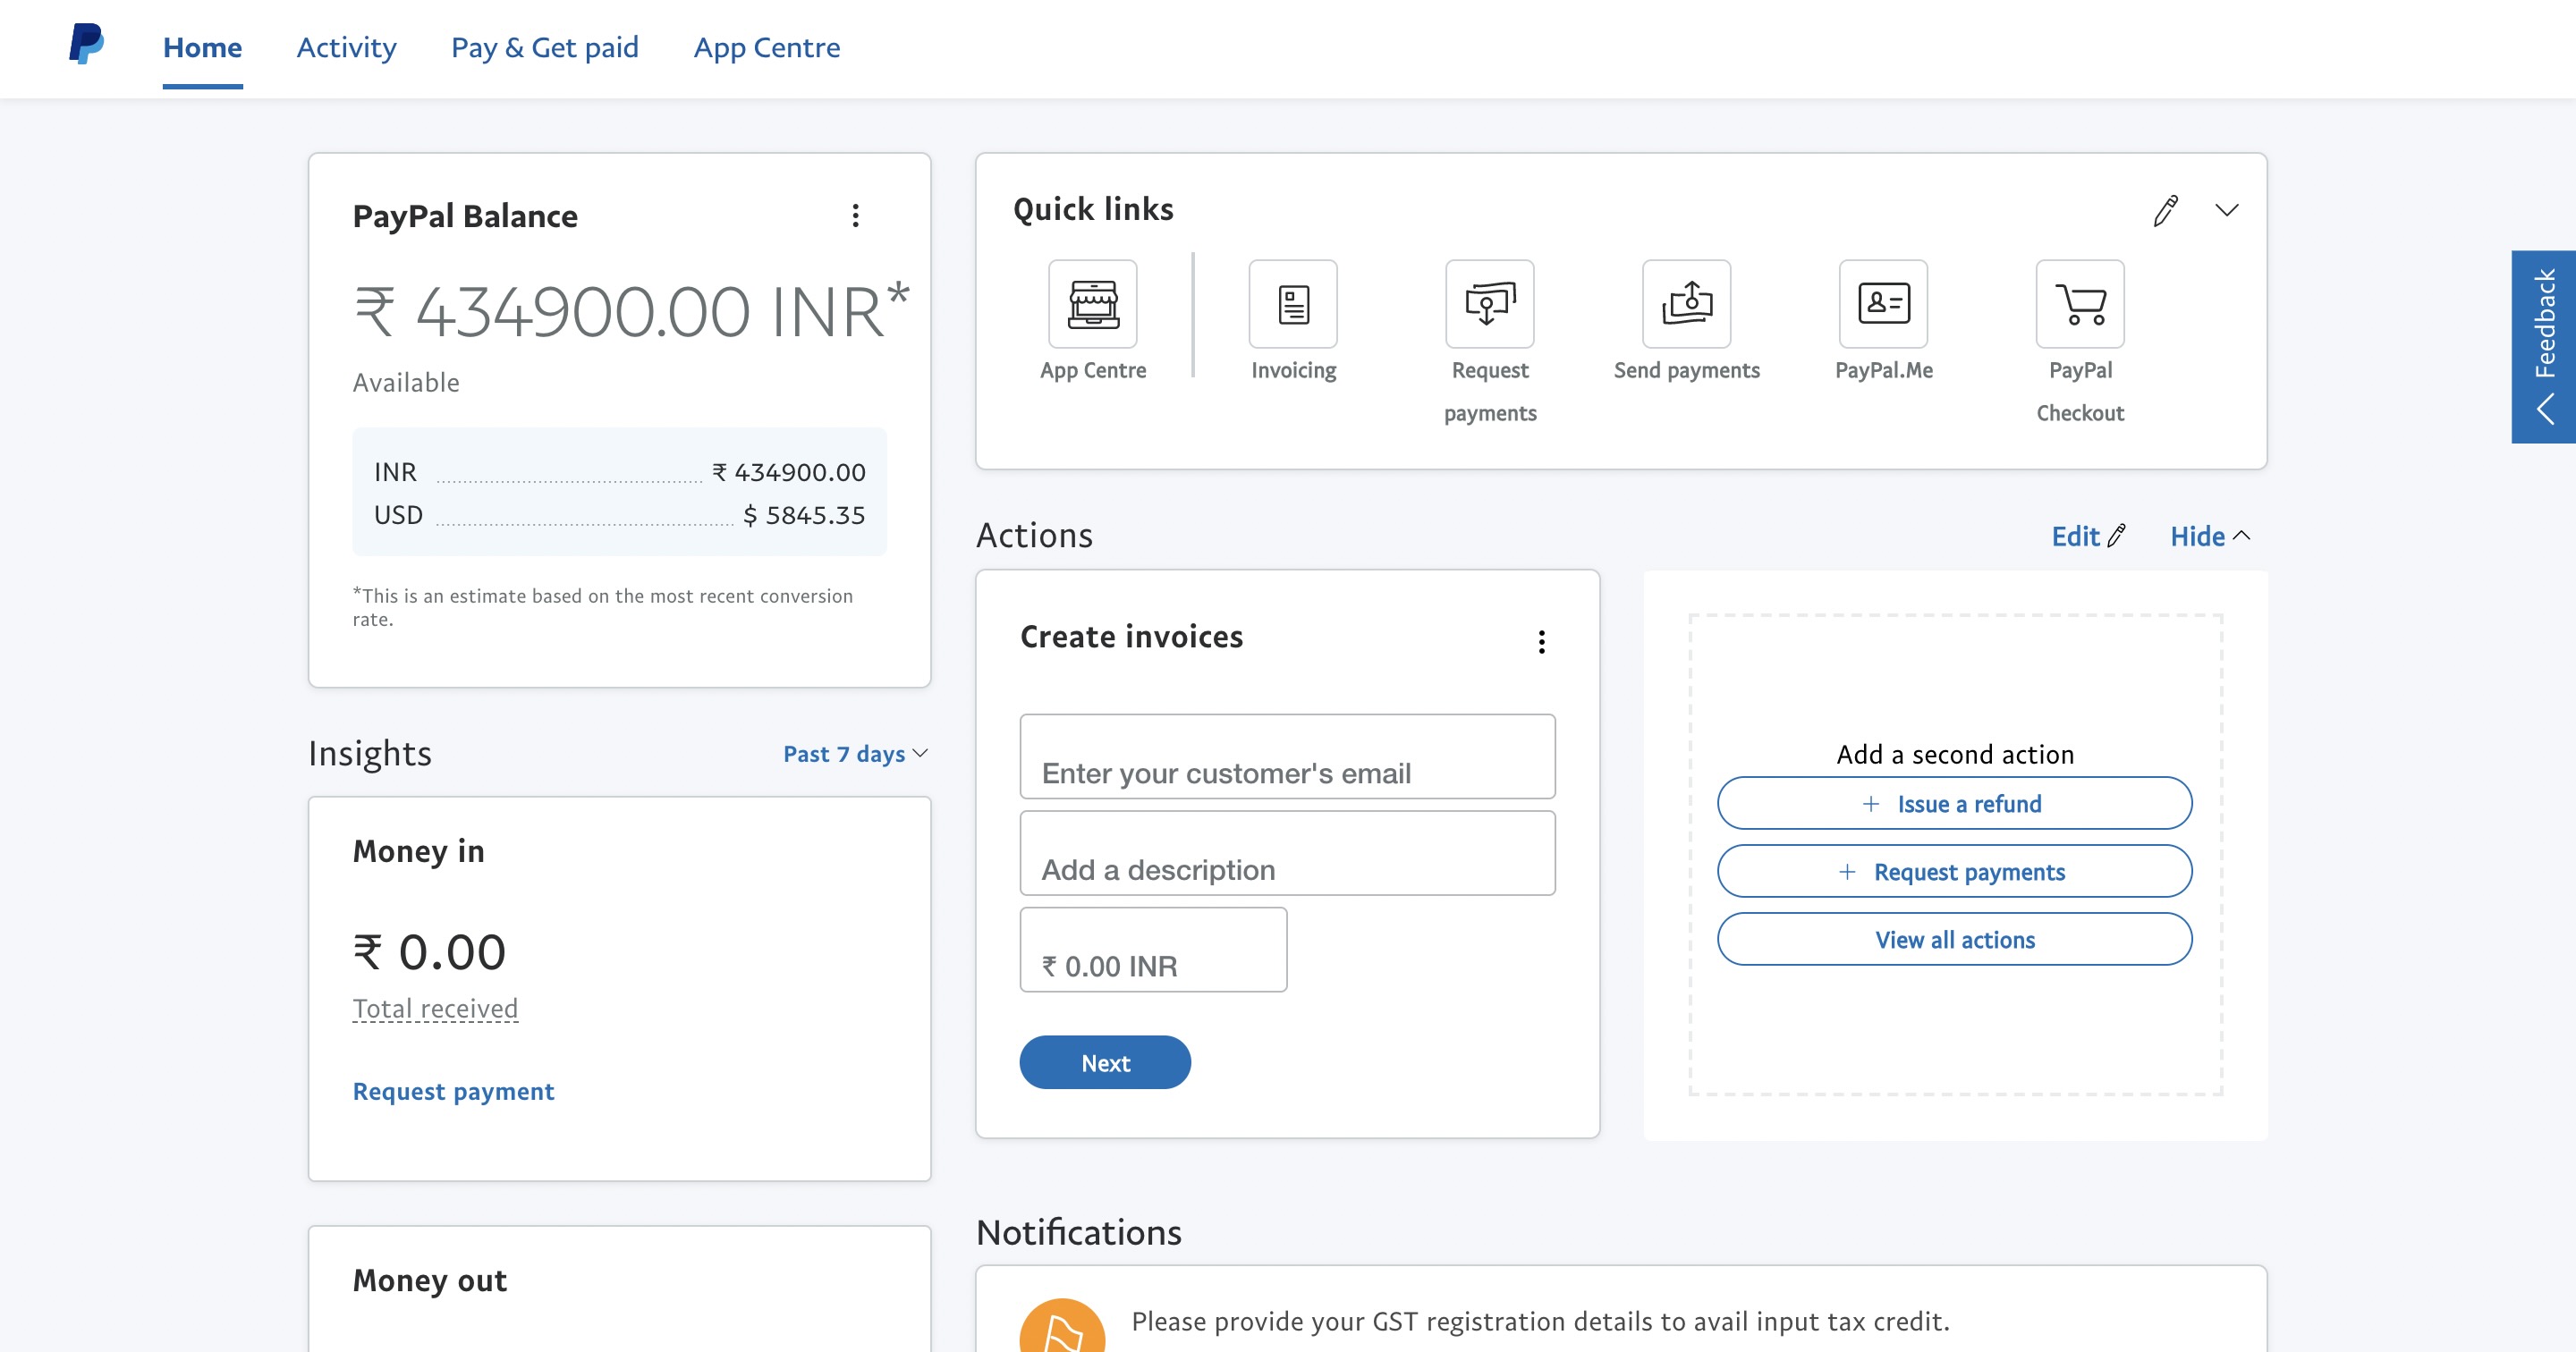Screen dimensions: 2576x1352
Task: Switch to the Activity tab
Action: click(346, 47)
